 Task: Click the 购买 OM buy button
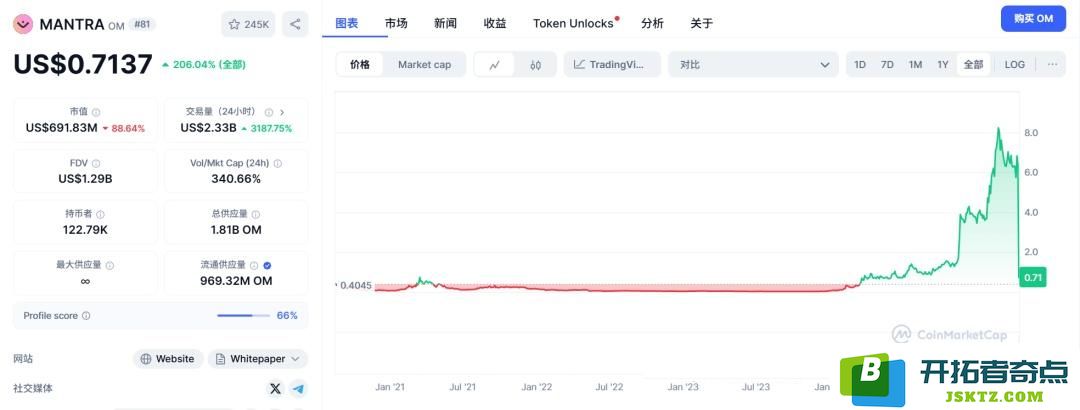(x=1033, y=19)
